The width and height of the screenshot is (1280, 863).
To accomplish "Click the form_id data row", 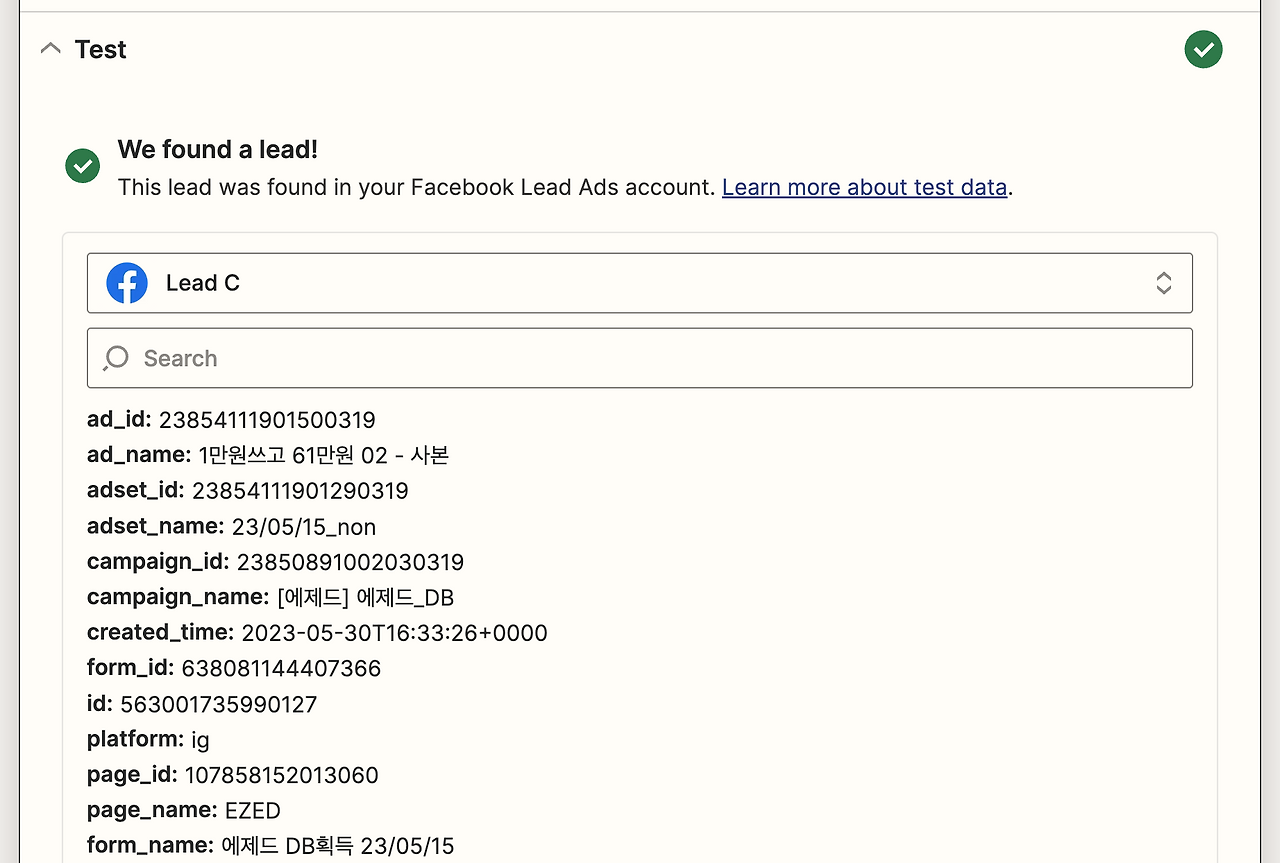I will (234, 668).
